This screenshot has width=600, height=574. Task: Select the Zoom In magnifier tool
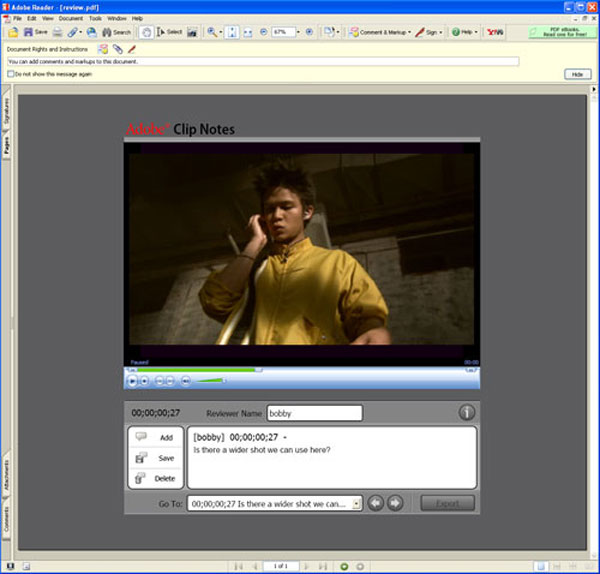tap(212, 32)
